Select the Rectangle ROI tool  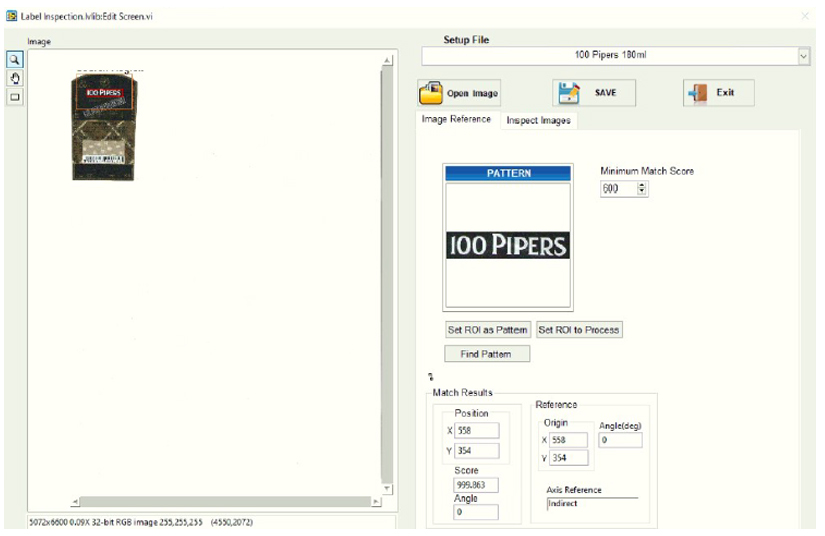pos(15,97)
